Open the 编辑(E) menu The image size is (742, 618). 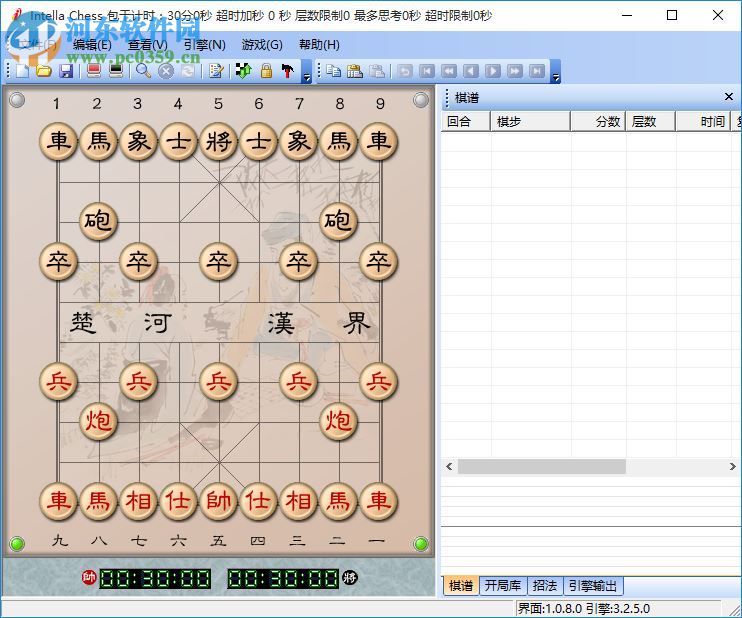coord(92,45)
